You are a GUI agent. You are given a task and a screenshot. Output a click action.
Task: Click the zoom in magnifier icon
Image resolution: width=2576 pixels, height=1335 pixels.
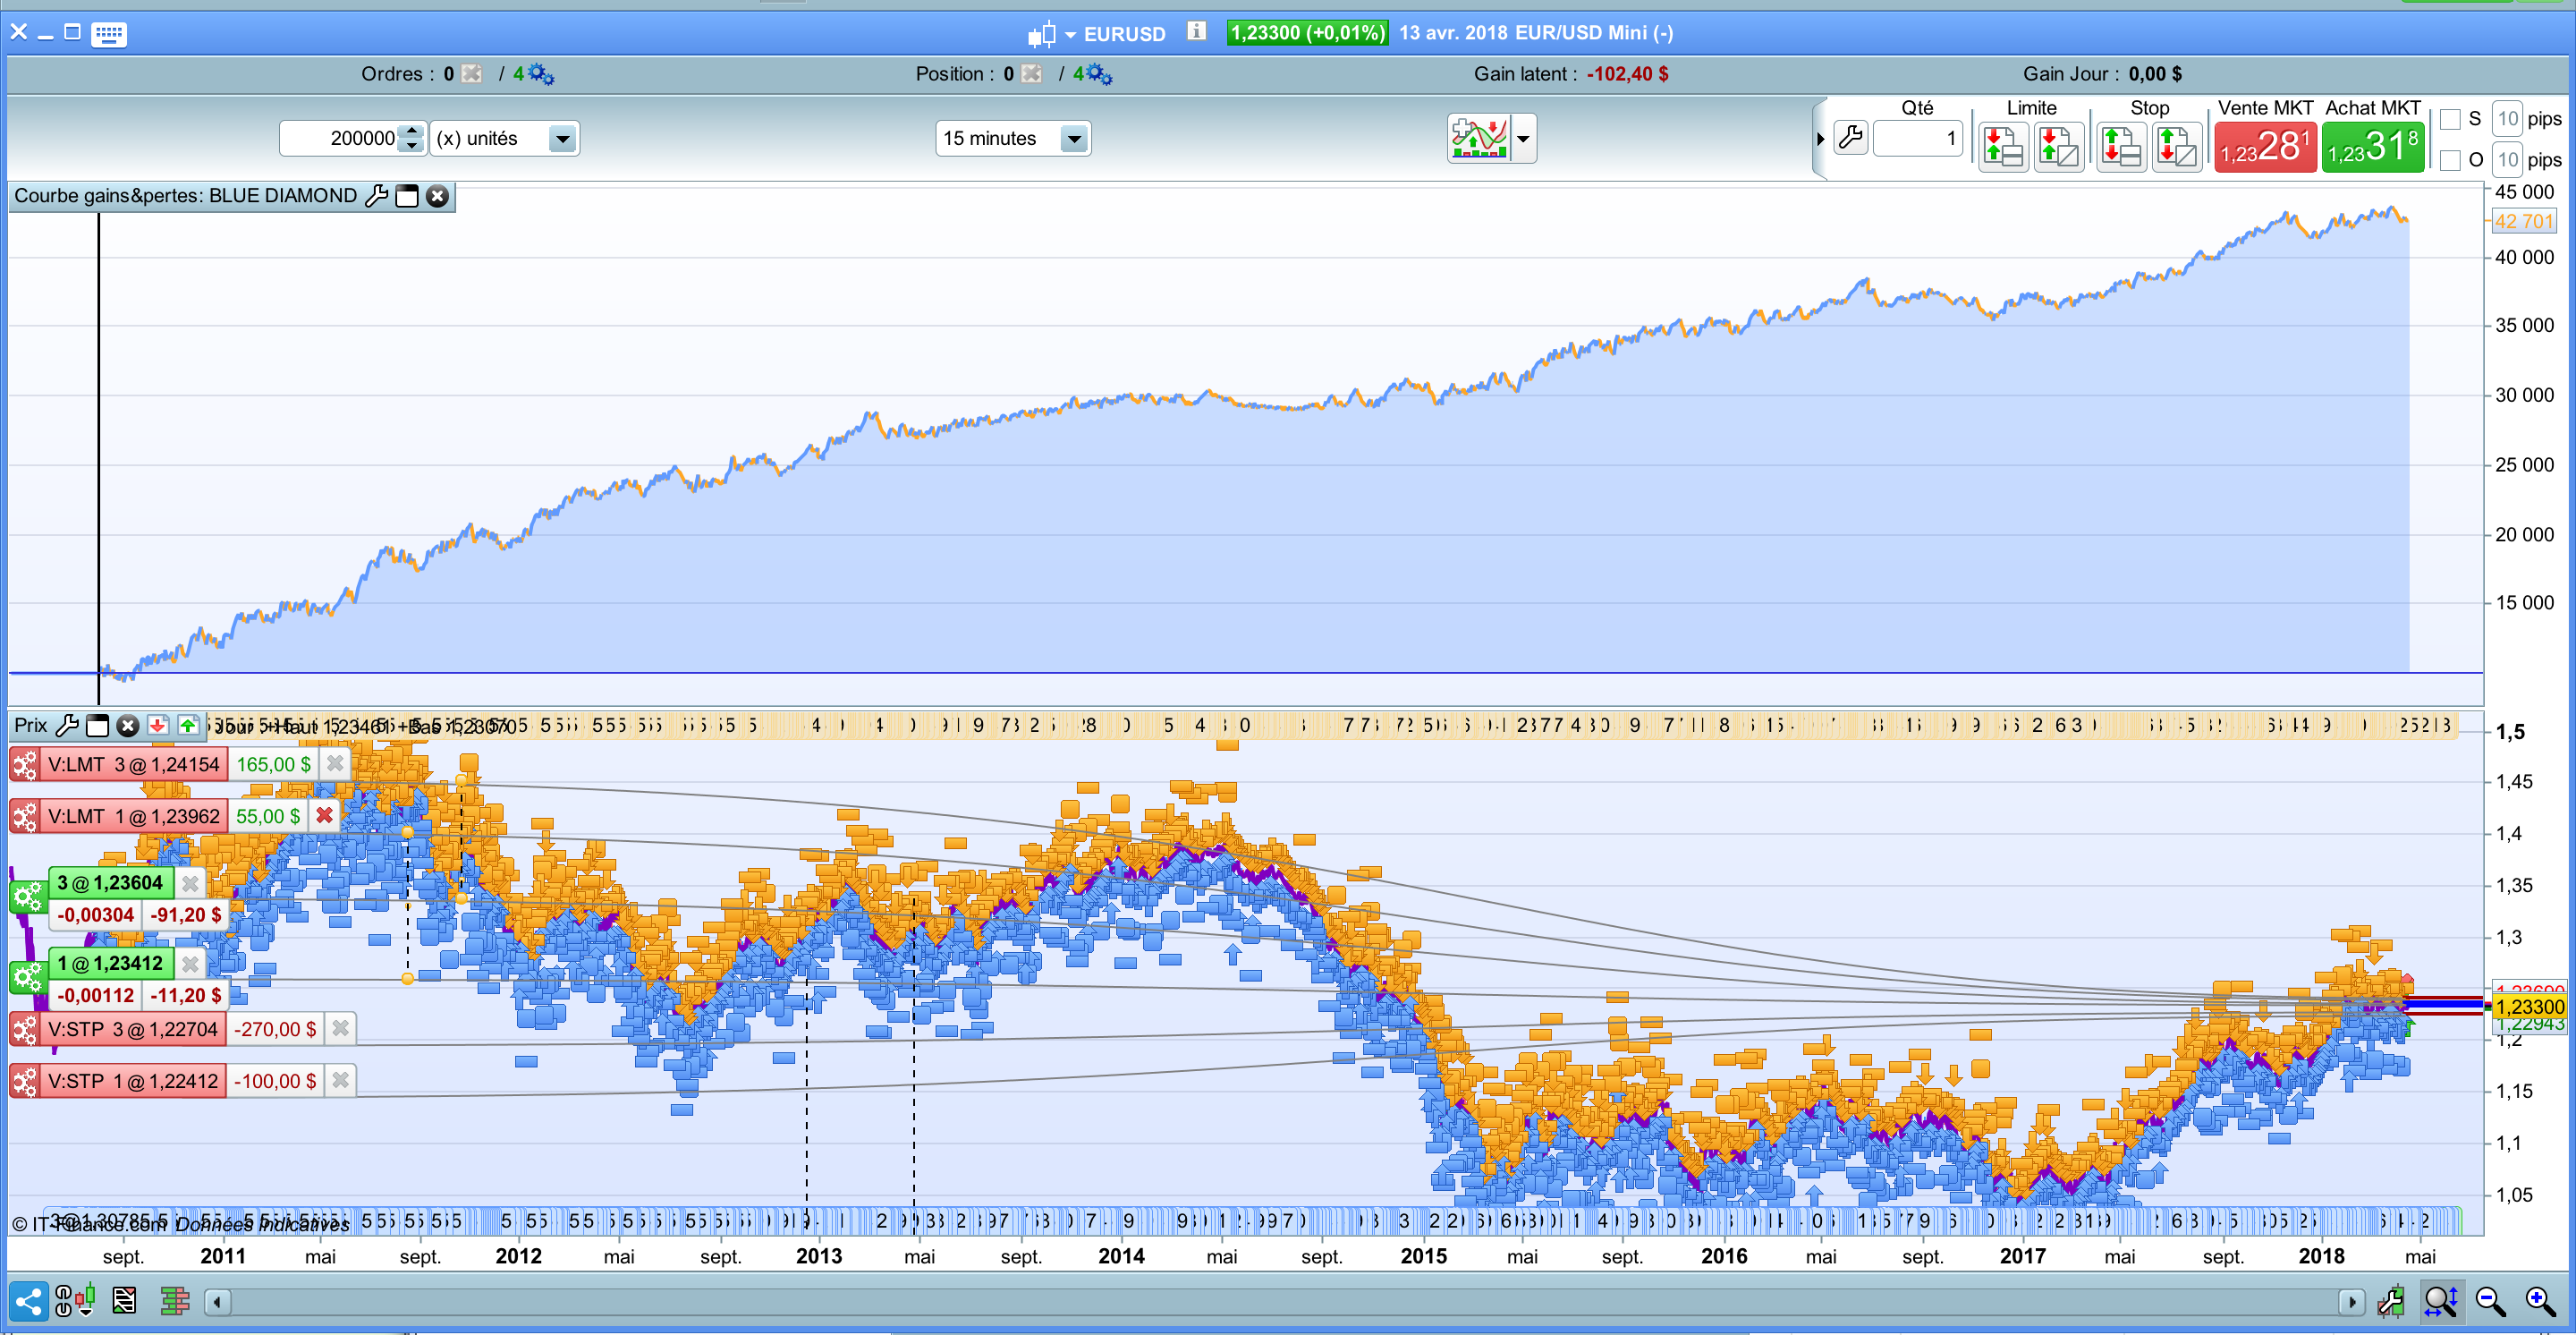coord(2540,1301)
